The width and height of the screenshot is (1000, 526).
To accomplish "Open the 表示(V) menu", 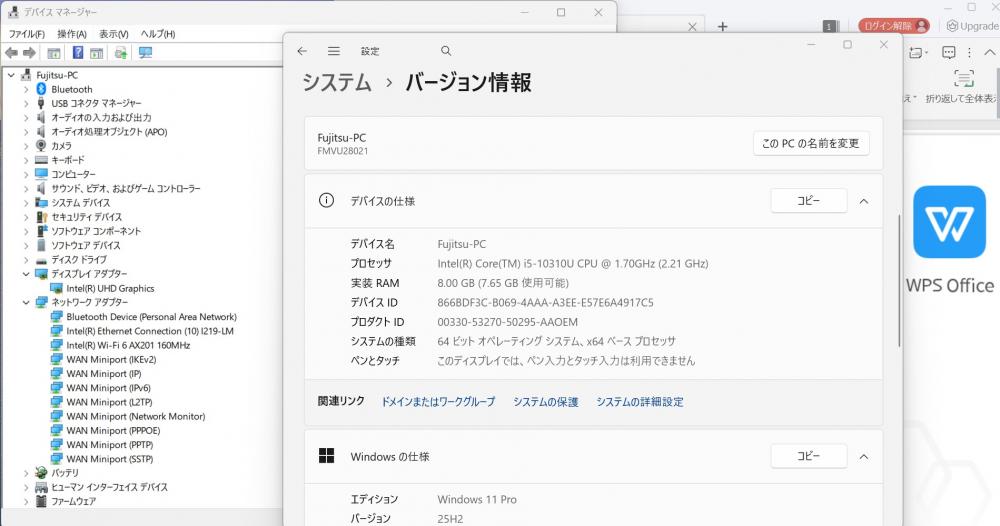I will click(114, 34).
